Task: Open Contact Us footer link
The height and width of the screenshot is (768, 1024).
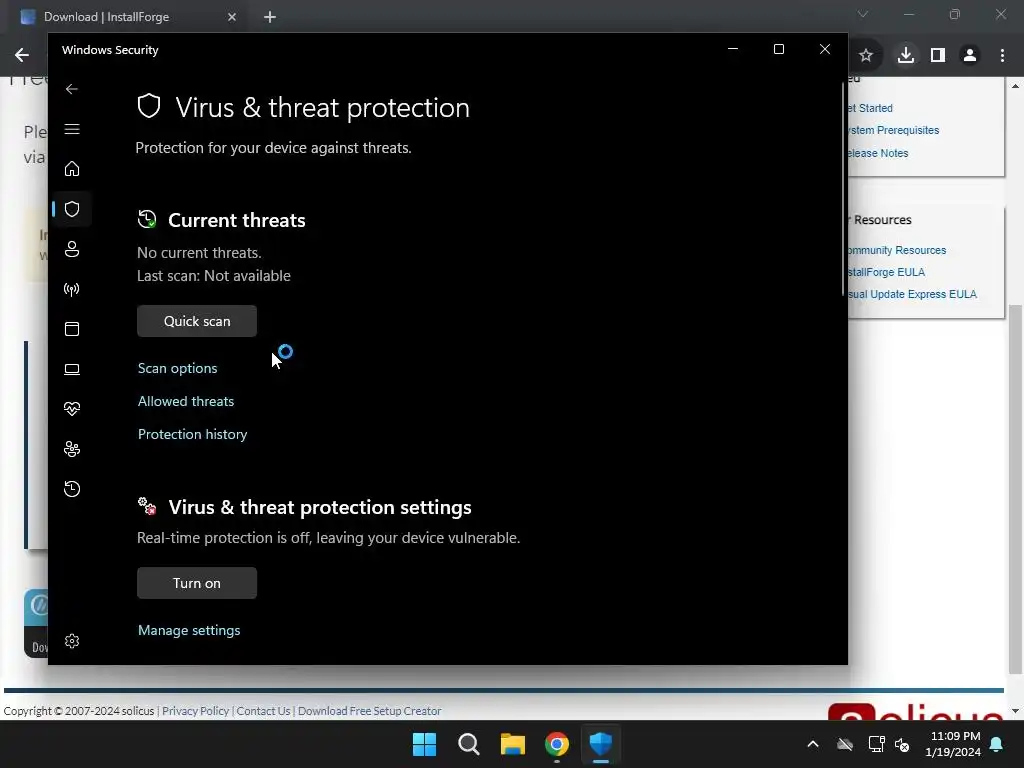Action: point(263,711)
